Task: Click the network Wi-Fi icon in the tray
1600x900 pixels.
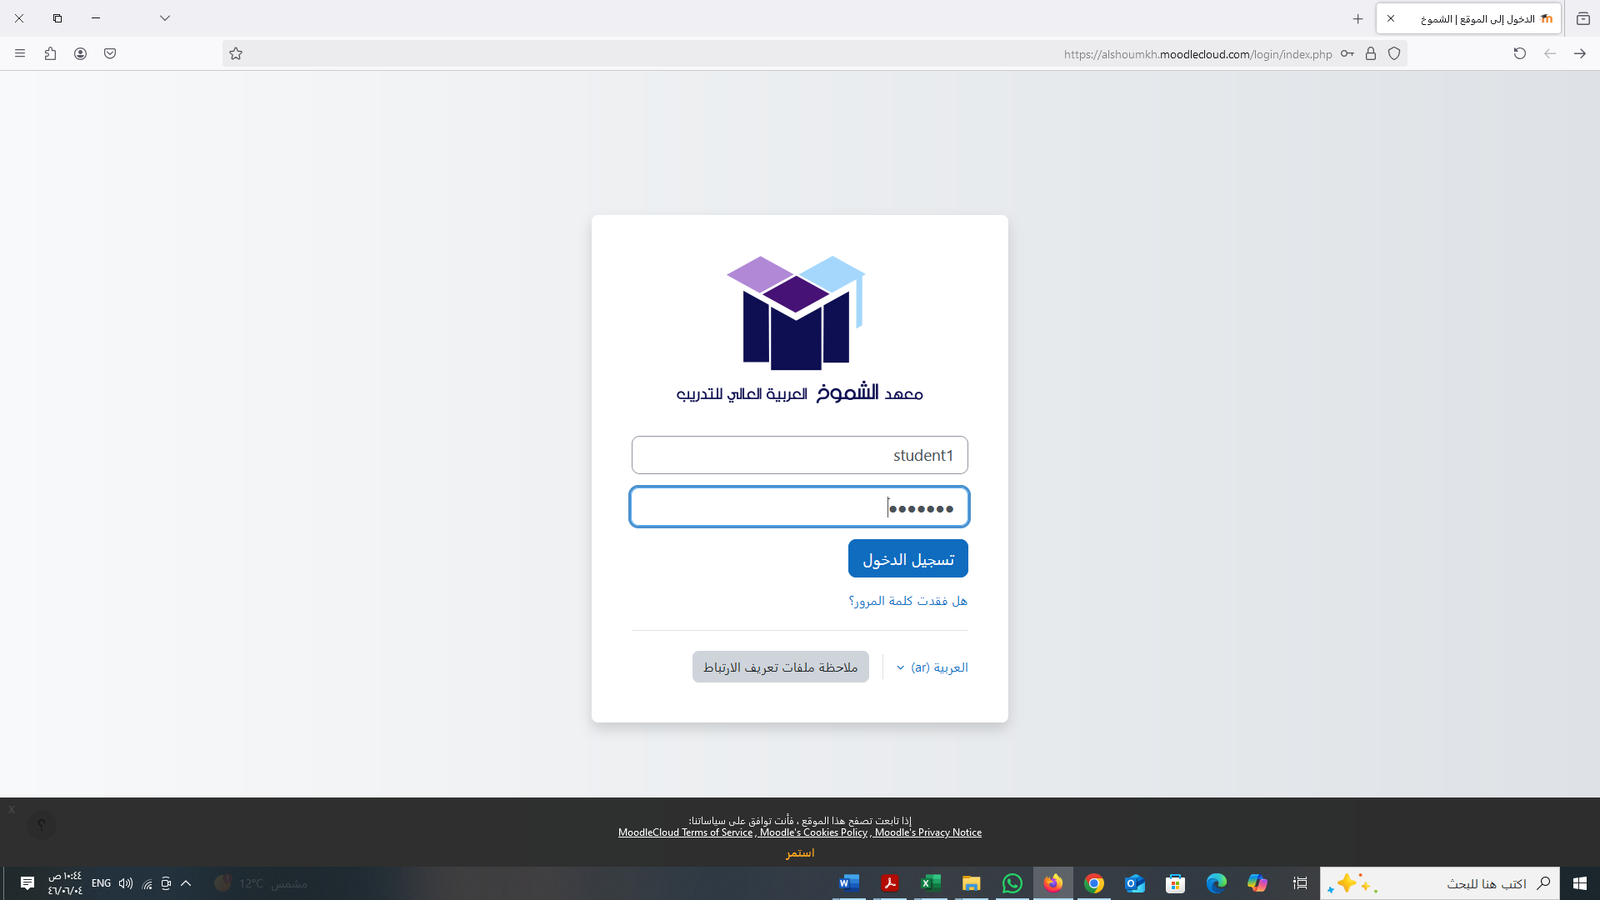Action: tap(147, 883)
